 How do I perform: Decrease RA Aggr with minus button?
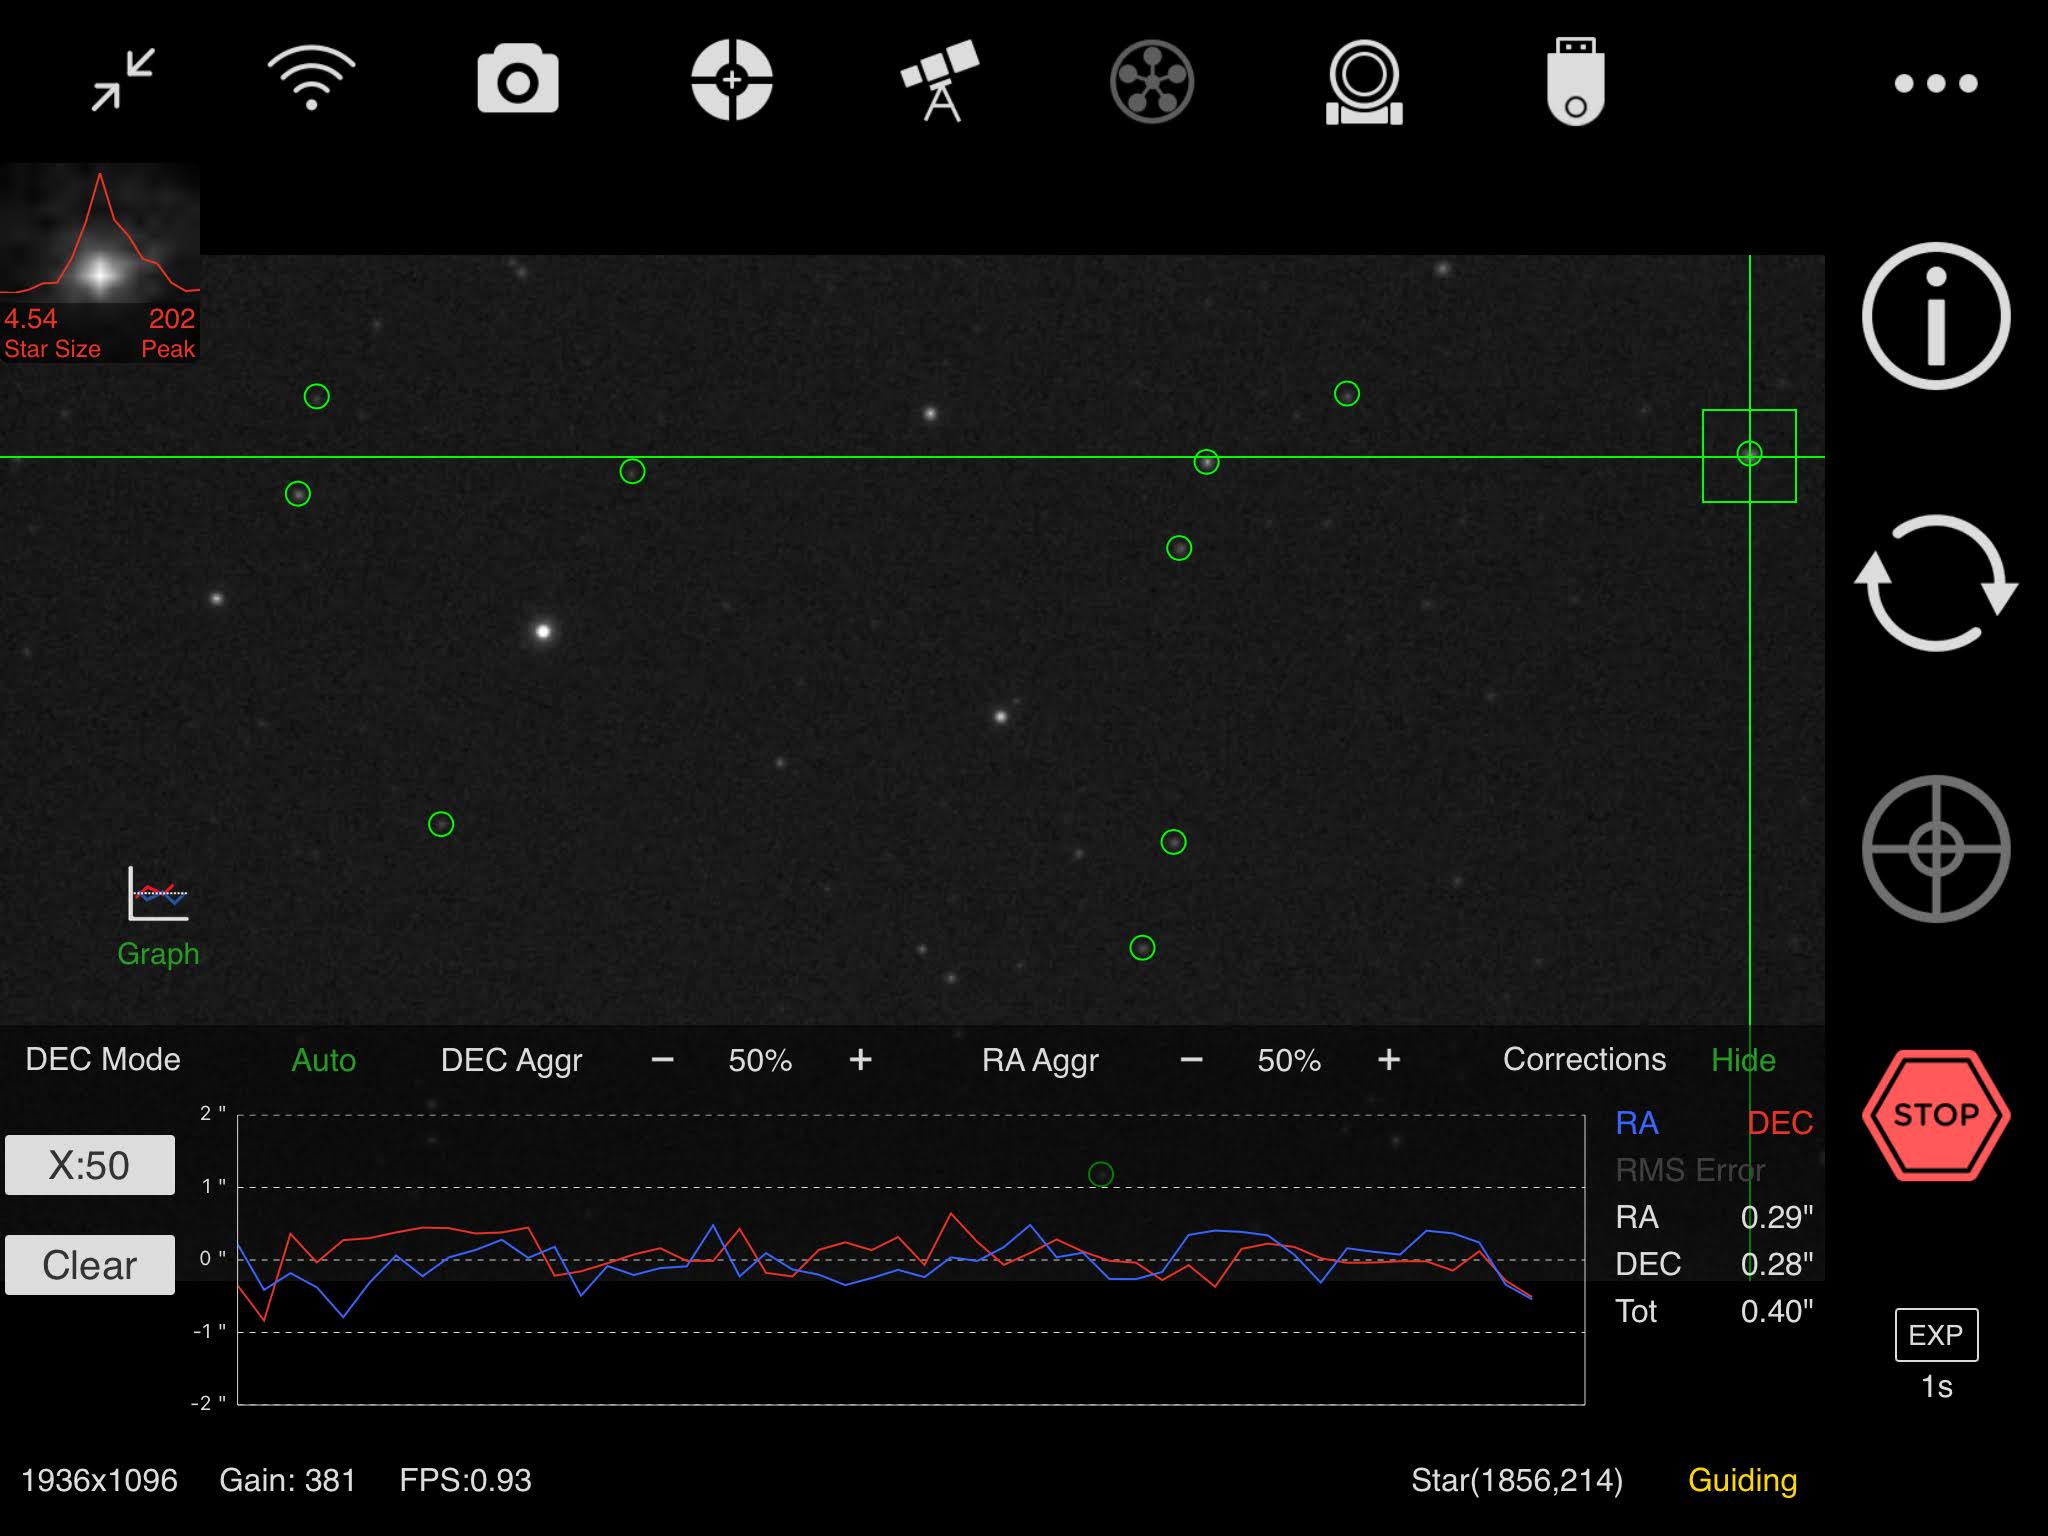(x=1191, y=1060)
